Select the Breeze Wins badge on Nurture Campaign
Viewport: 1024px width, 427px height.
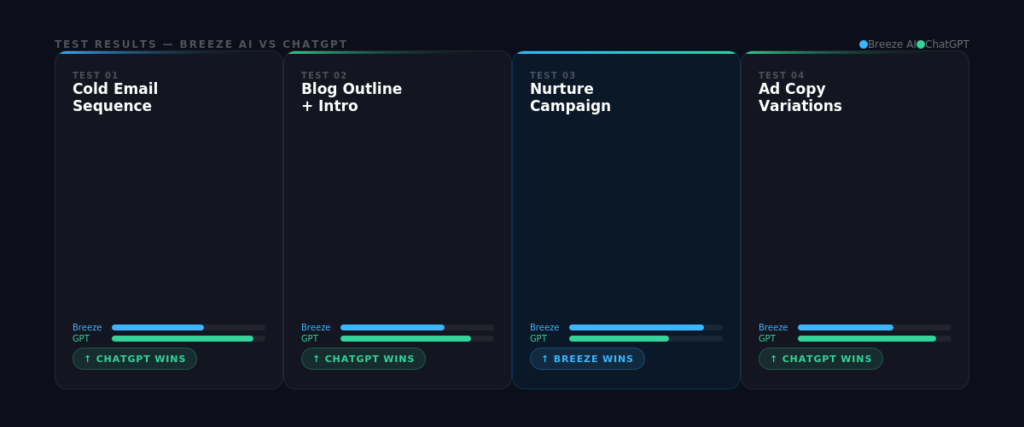pos(587,359)
